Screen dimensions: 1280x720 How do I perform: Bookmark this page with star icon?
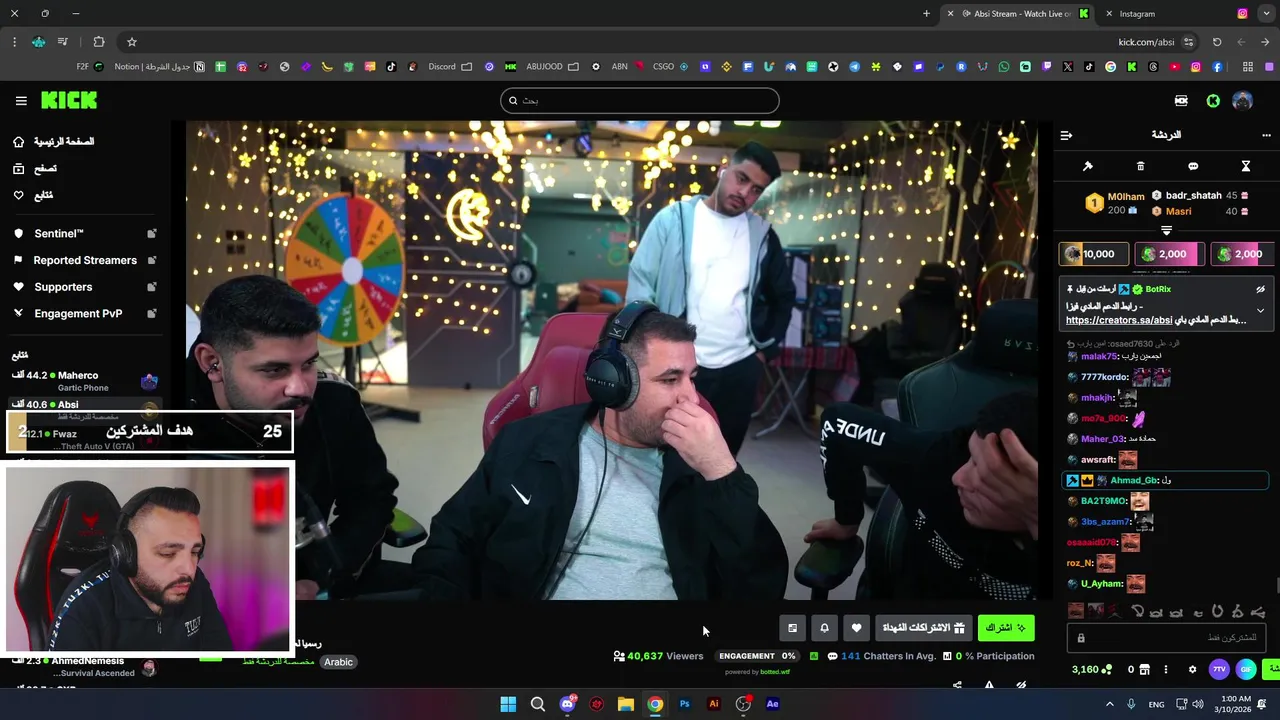coord(131,42)
